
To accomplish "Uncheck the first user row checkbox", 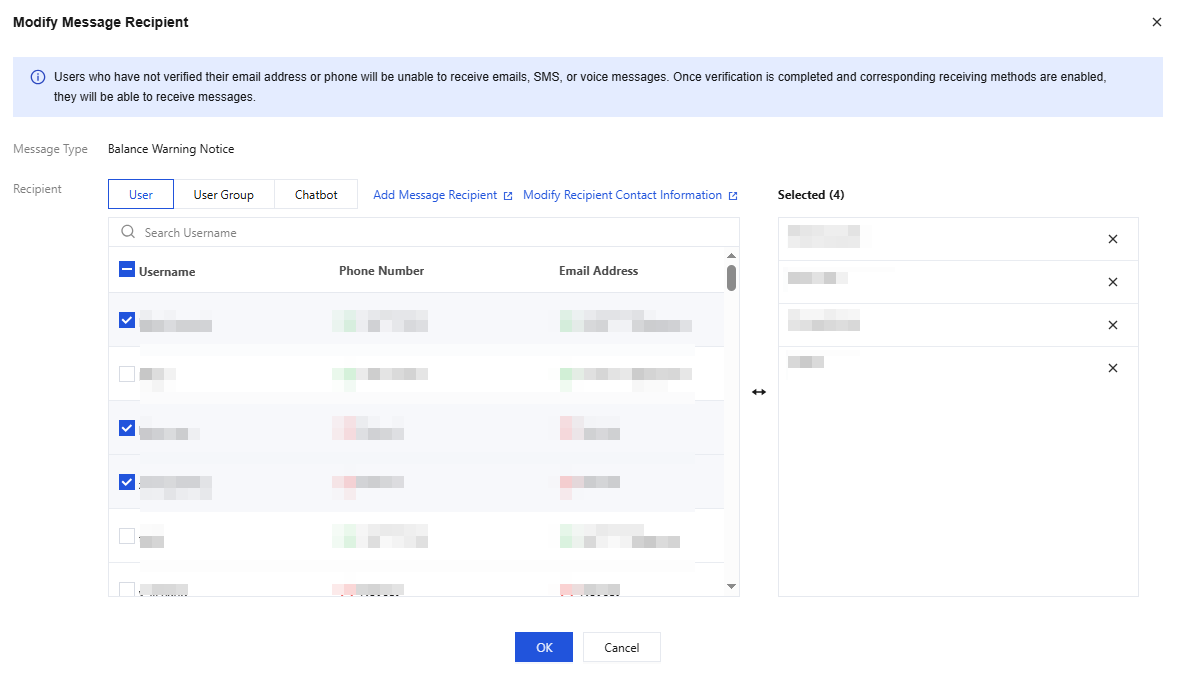I will pos(127,320).
